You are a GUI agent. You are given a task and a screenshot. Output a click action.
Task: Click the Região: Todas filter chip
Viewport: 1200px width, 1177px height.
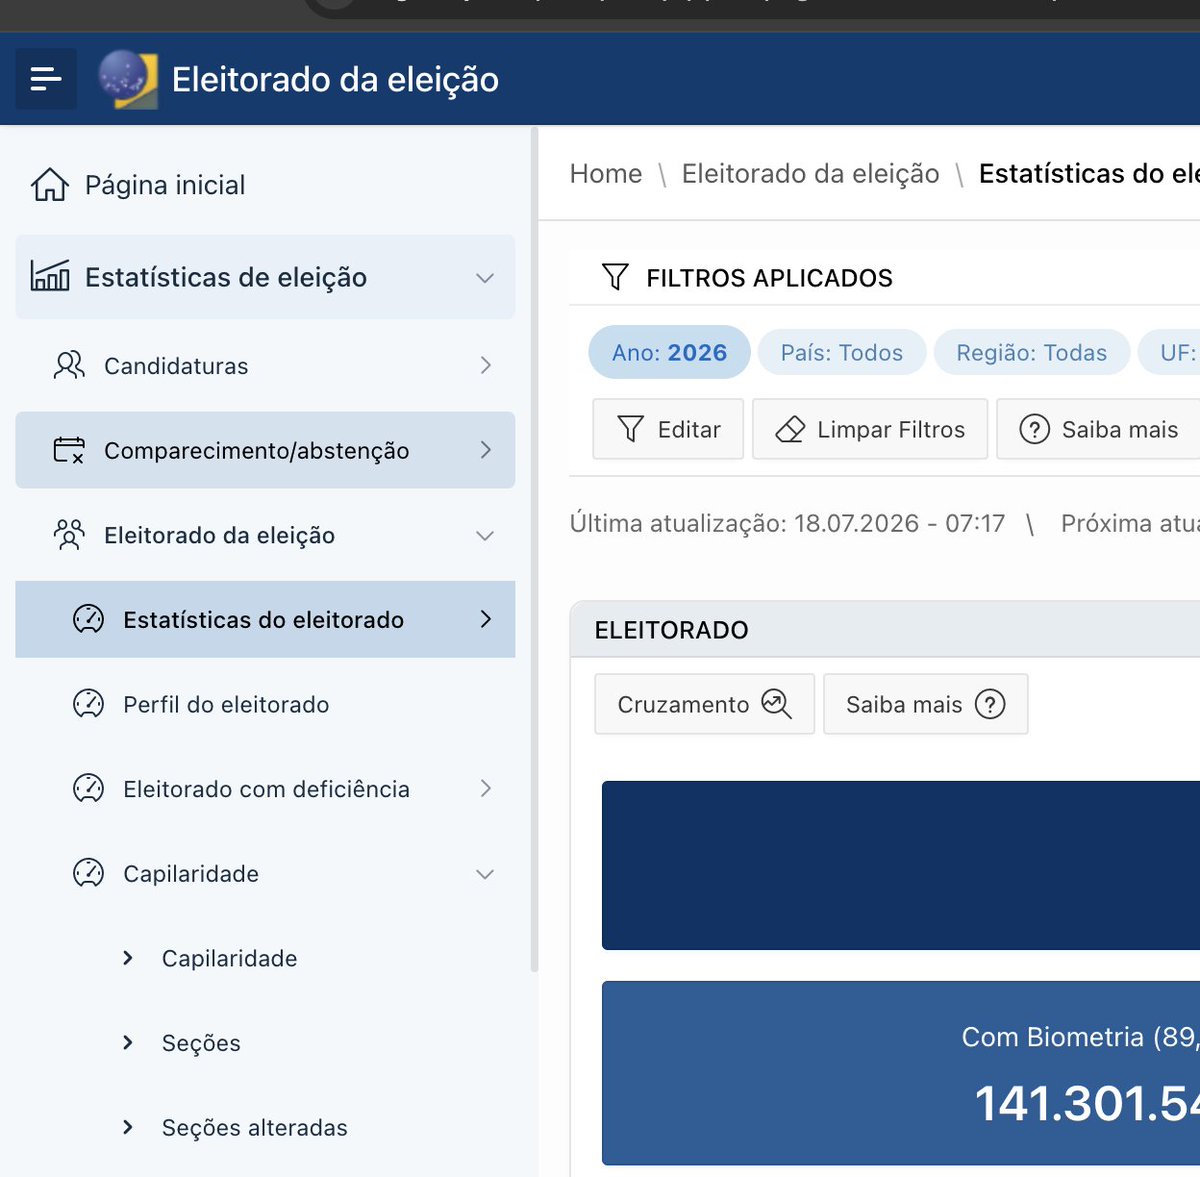coord(1032,352)
